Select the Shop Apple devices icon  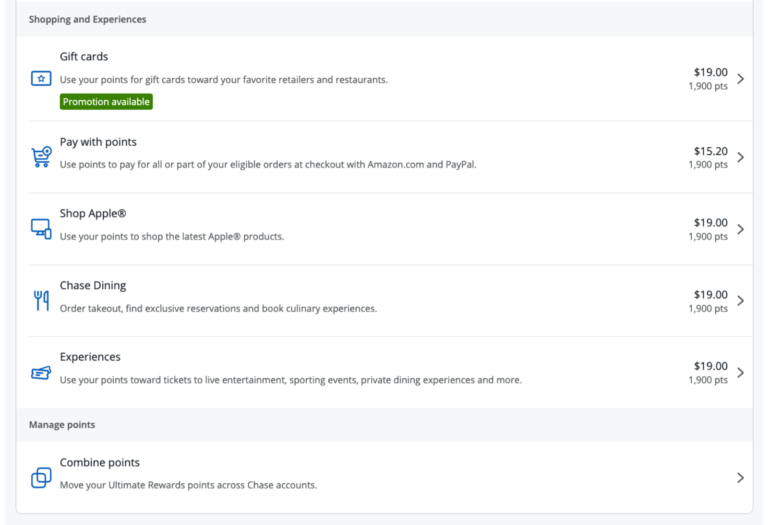pyautogui.click(x=41, y=229)
